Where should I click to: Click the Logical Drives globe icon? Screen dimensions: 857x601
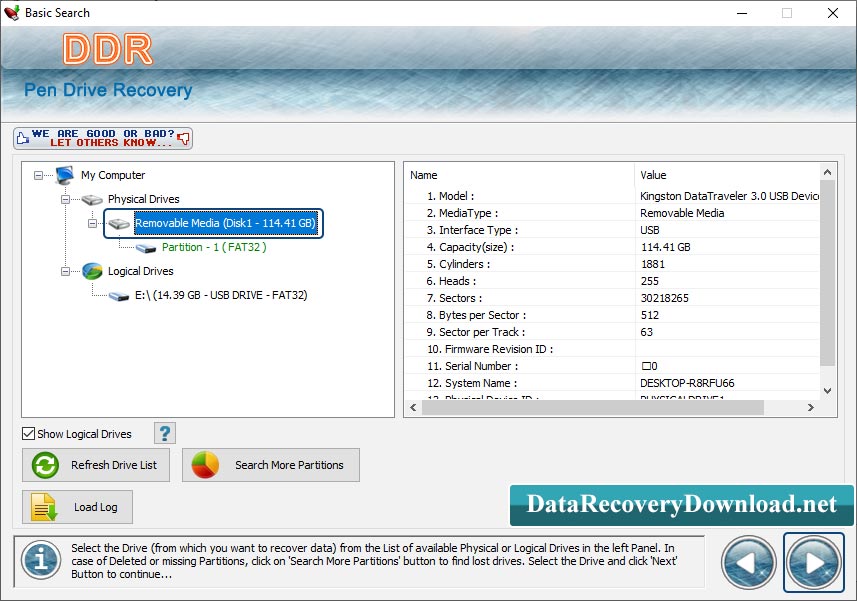pos(92,271)
